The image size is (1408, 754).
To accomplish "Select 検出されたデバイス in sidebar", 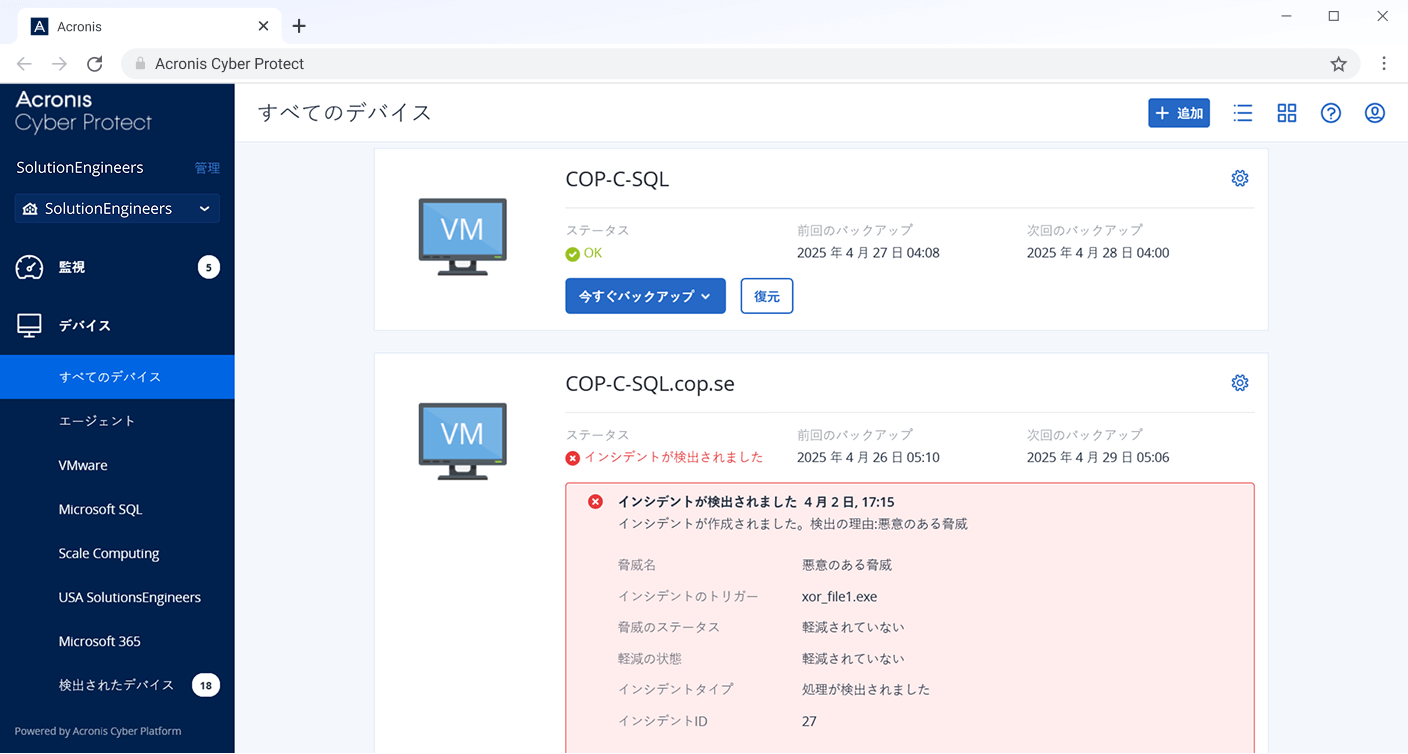I will pyautogui.click(x=117, y=685).
